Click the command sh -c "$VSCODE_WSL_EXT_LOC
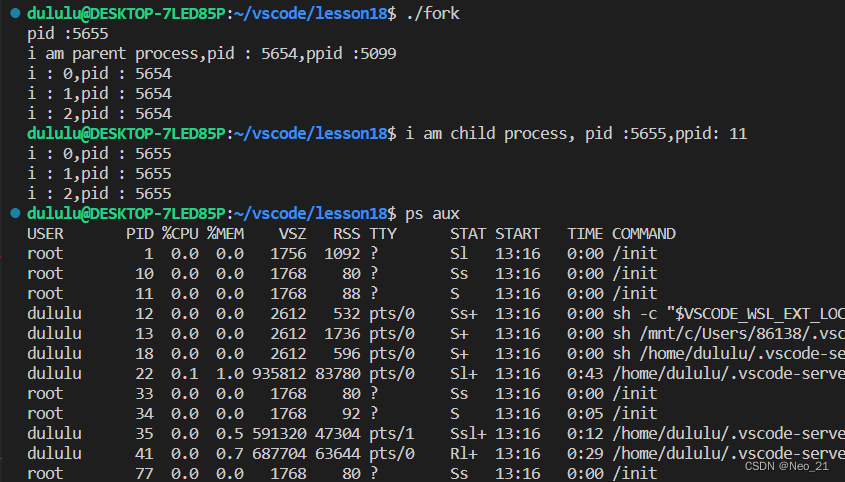The height and width of the screenshot is (482, 845). pos(729,313)
